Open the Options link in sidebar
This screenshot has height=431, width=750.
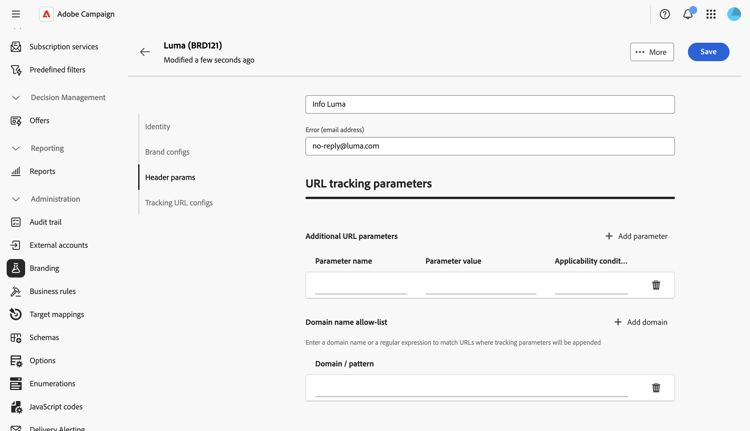(x=43, y=361)
